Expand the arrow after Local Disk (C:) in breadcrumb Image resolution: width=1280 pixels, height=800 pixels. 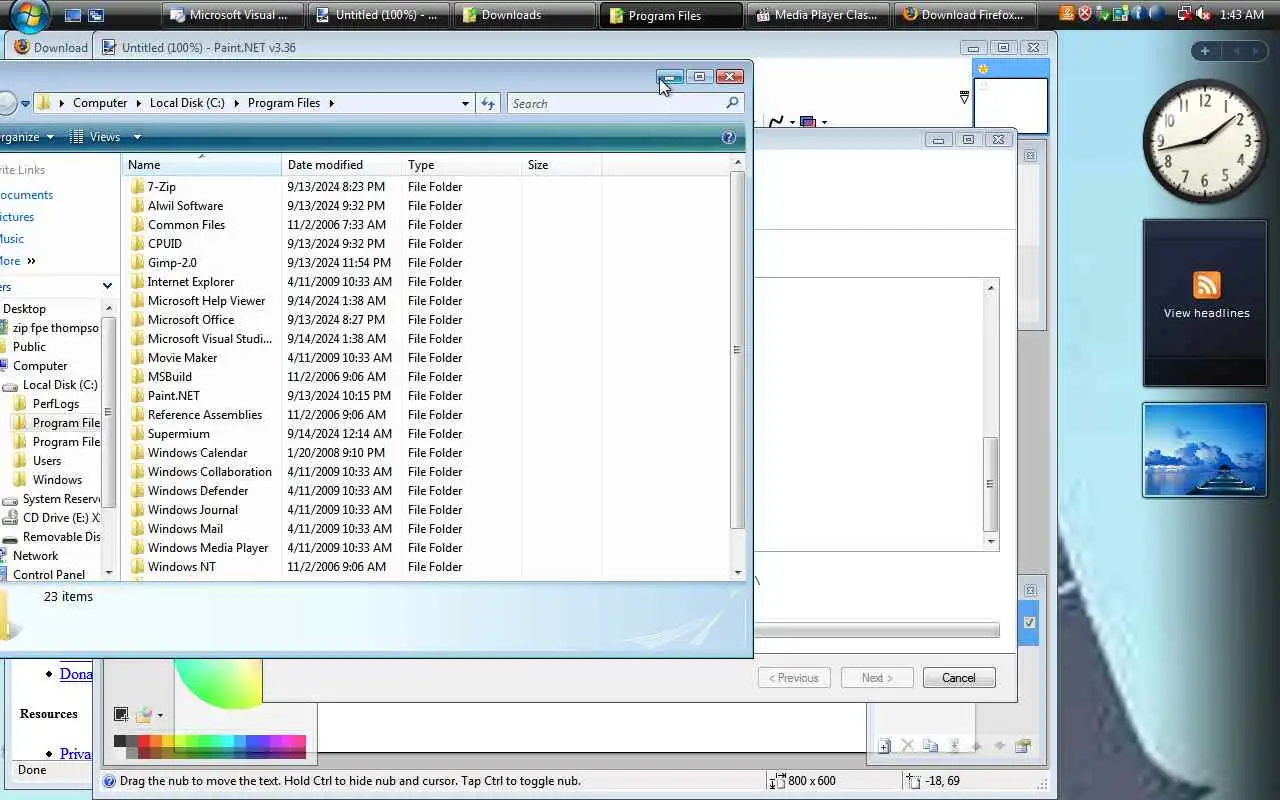pyautogui.click(x=236, y=103)
